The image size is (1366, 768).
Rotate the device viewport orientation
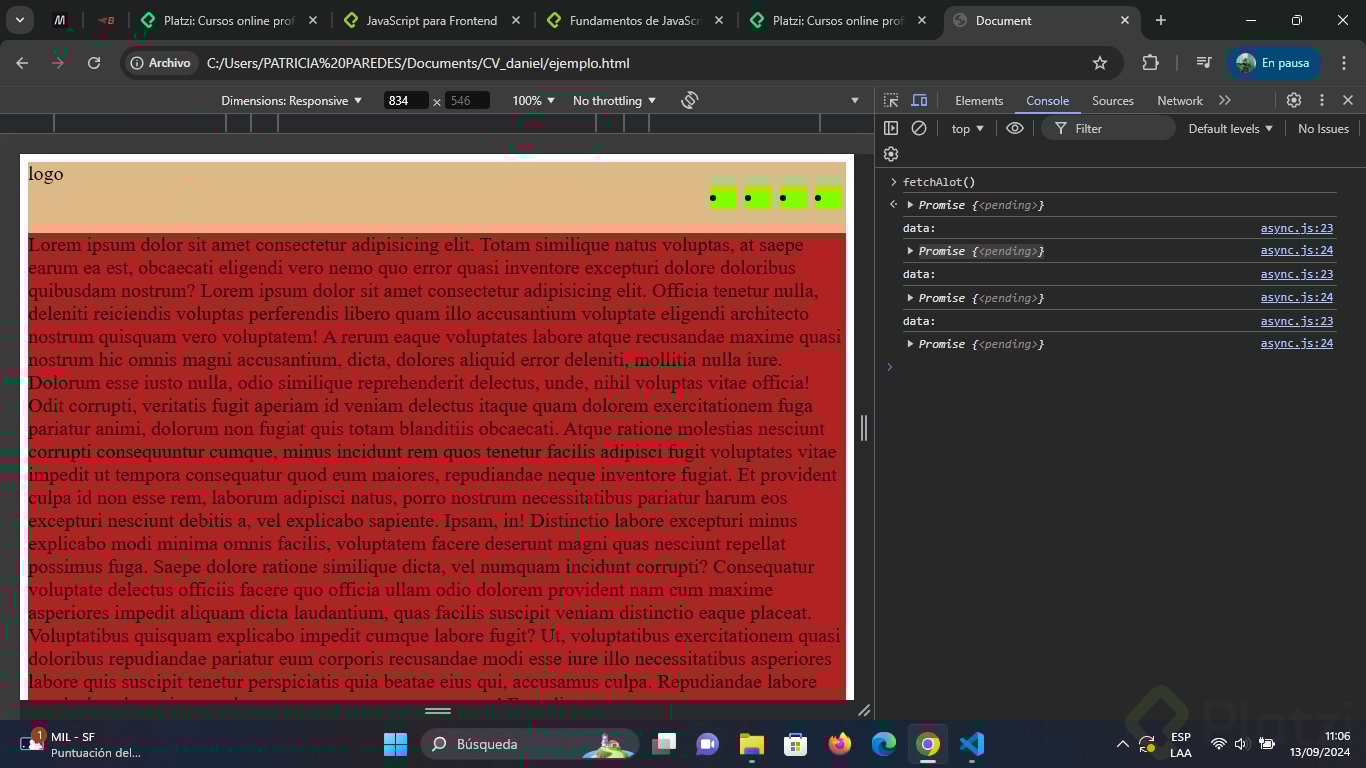click(x=689, y=100)
